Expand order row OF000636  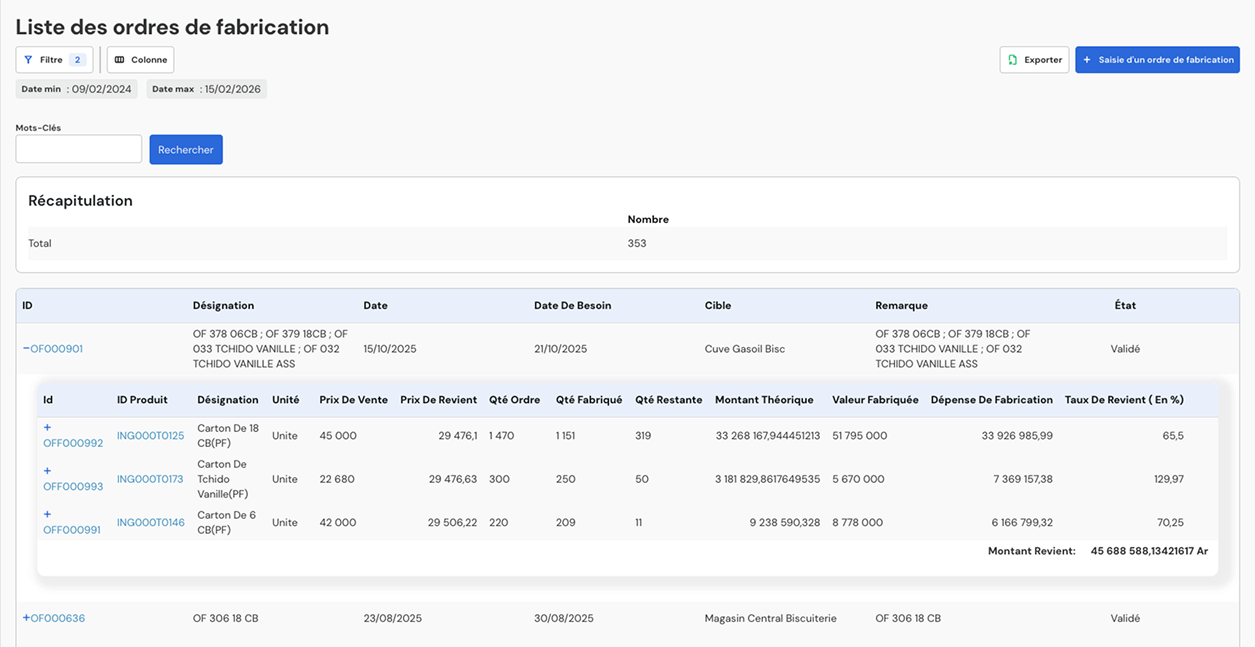26,618
